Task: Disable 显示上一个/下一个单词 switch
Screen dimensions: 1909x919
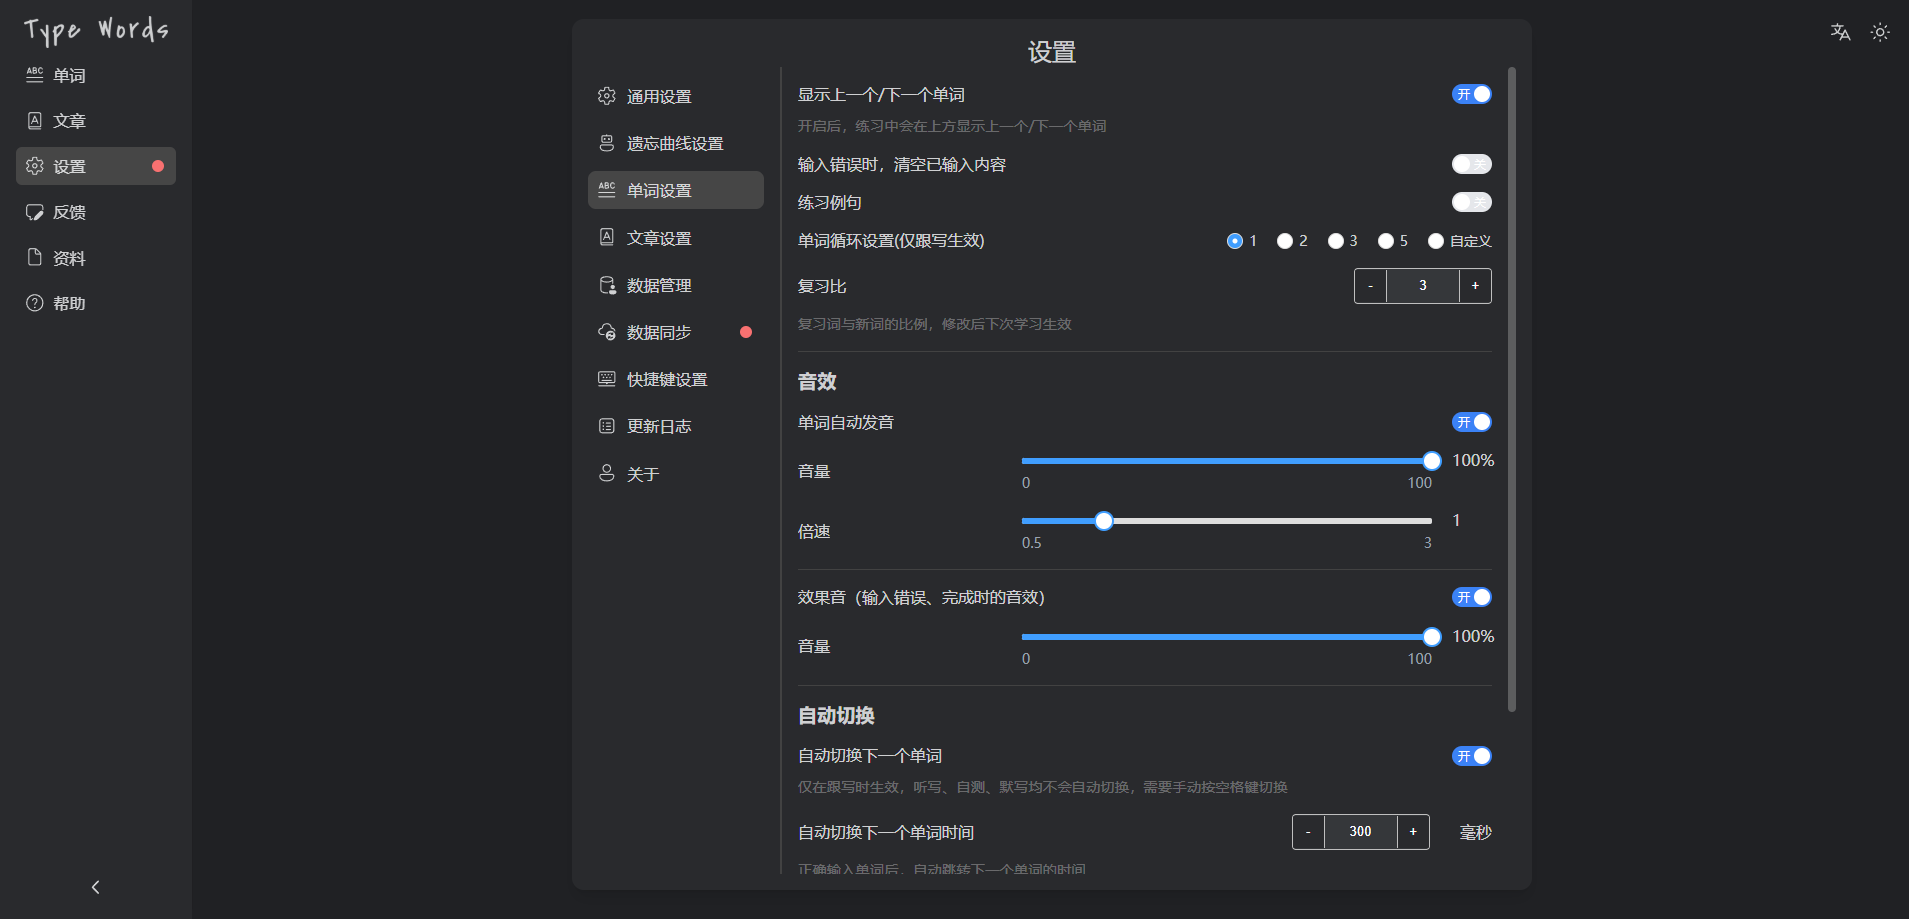Action: click(x=1471, y=94)
